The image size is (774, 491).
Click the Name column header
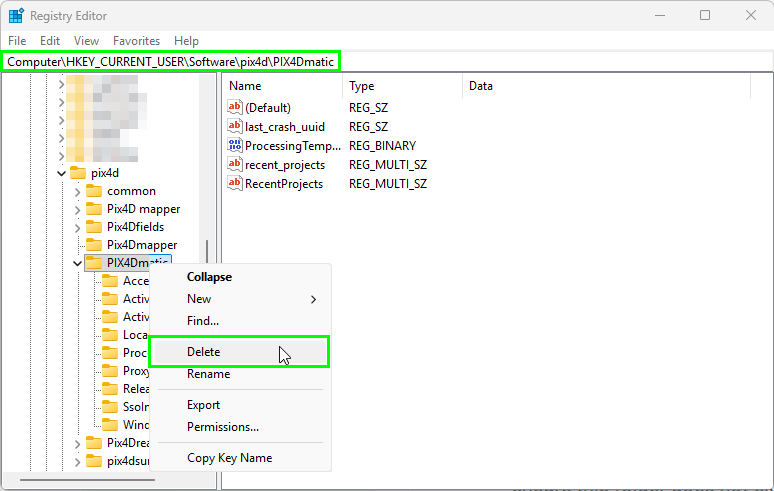pyautogui.click(x=283, y=86)
